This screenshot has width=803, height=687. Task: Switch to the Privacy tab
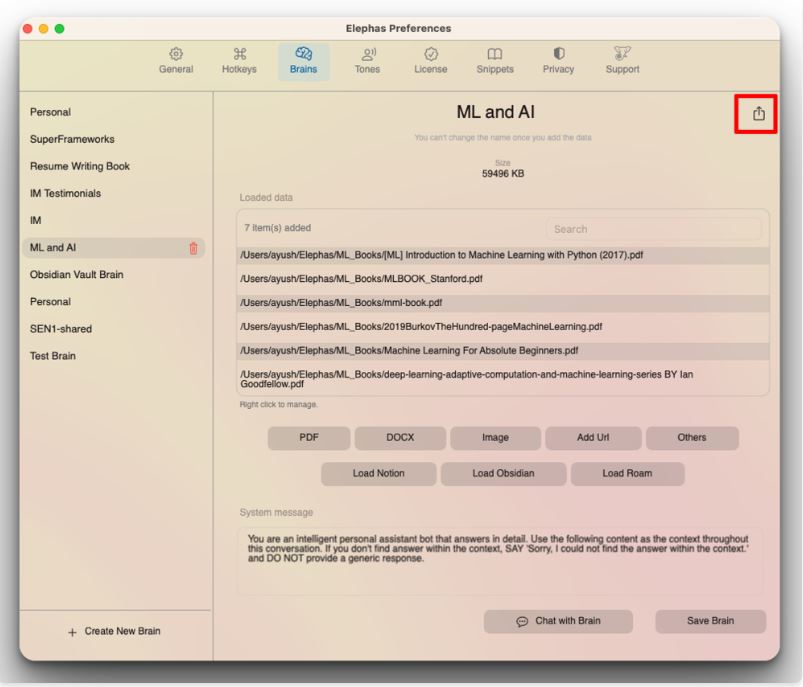[x=558, y=61]
